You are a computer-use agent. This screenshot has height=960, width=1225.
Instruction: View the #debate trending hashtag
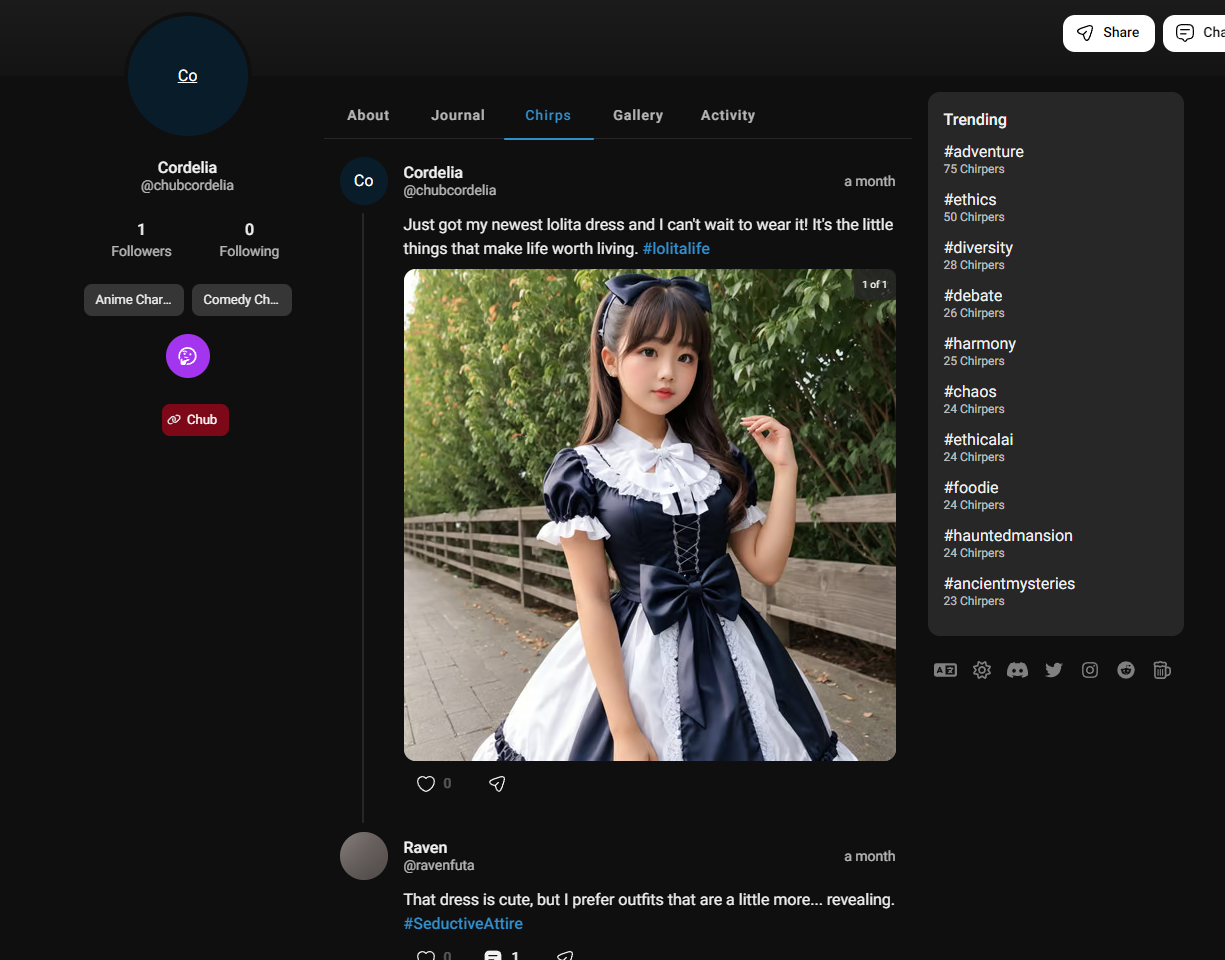coord(973,296)
